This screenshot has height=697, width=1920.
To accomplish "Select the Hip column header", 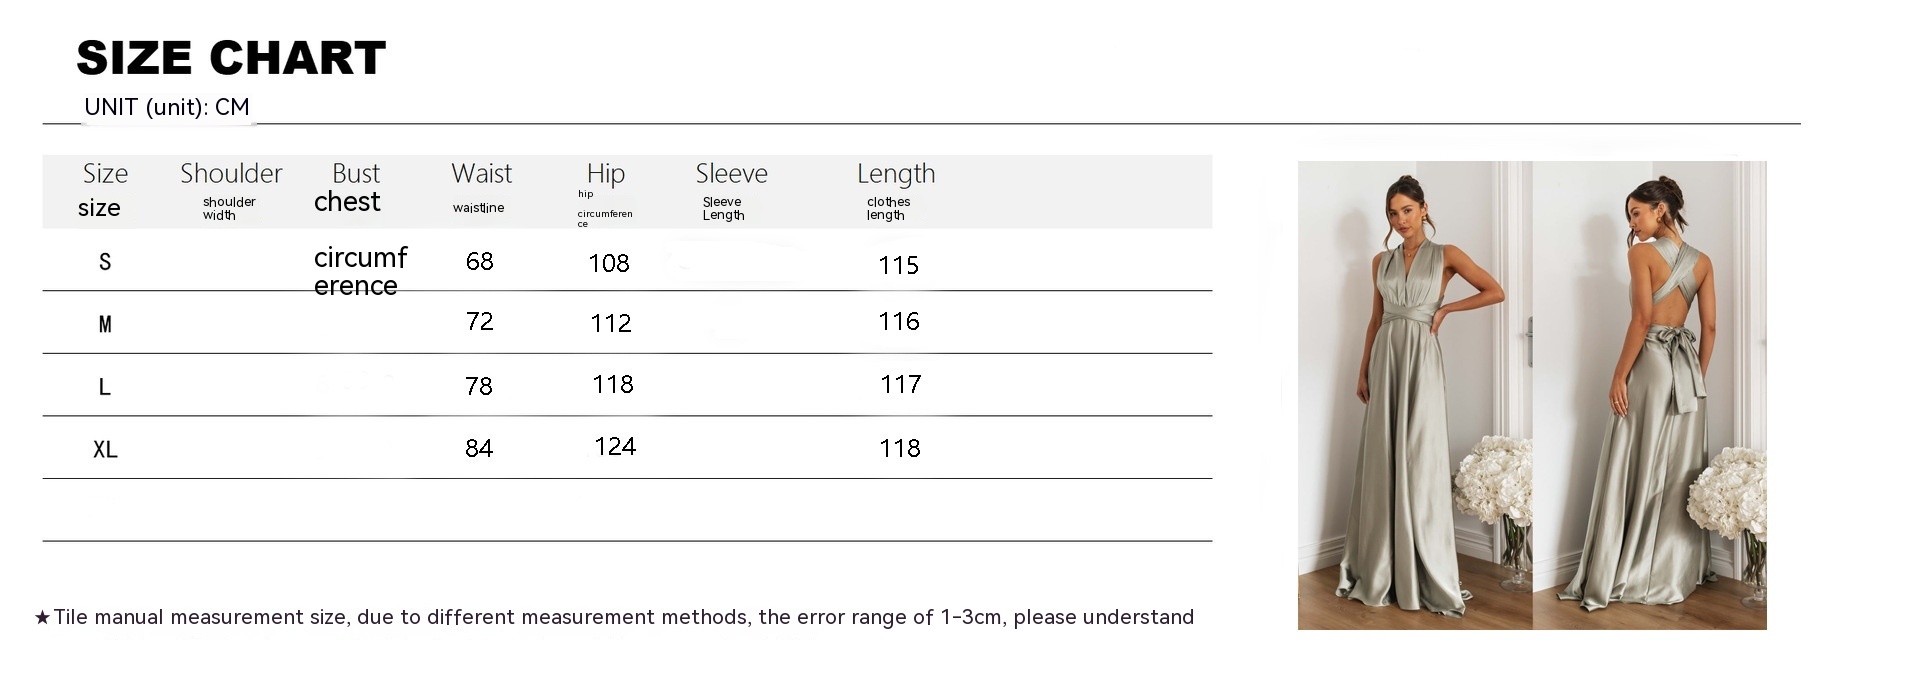I will (x=606, y=175).
